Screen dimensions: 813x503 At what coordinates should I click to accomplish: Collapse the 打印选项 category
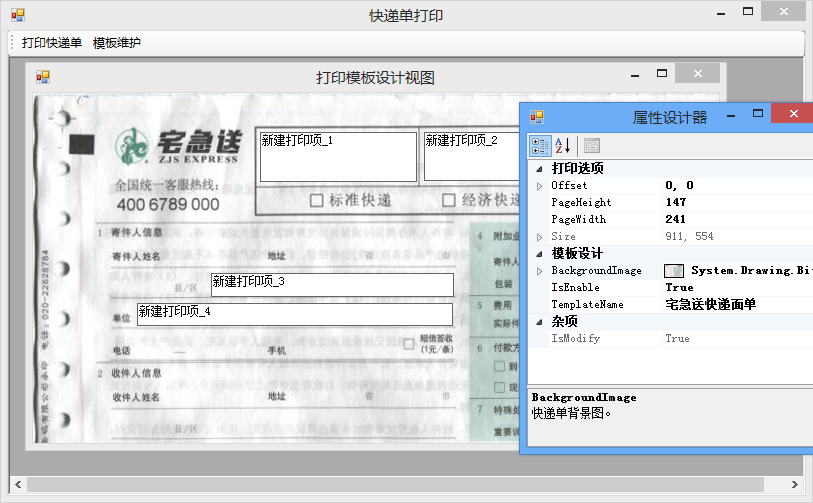point(540,169)
